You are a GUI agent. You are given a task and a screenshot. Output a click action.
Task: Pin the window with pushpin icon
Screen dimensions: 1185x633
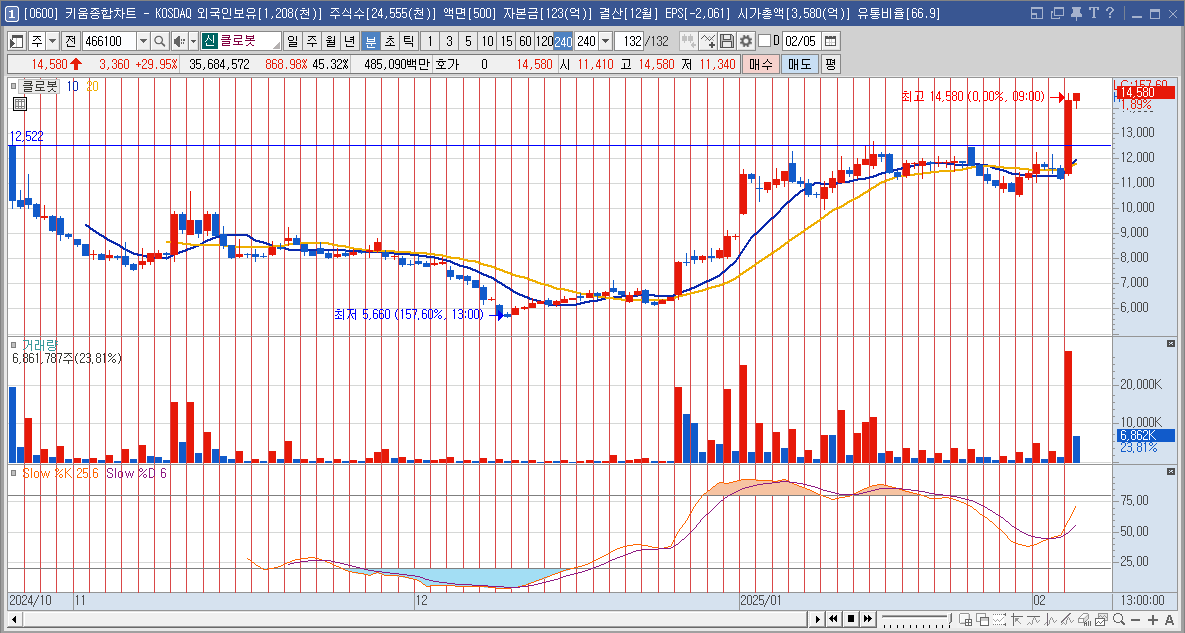click(x=1076, y=13)
